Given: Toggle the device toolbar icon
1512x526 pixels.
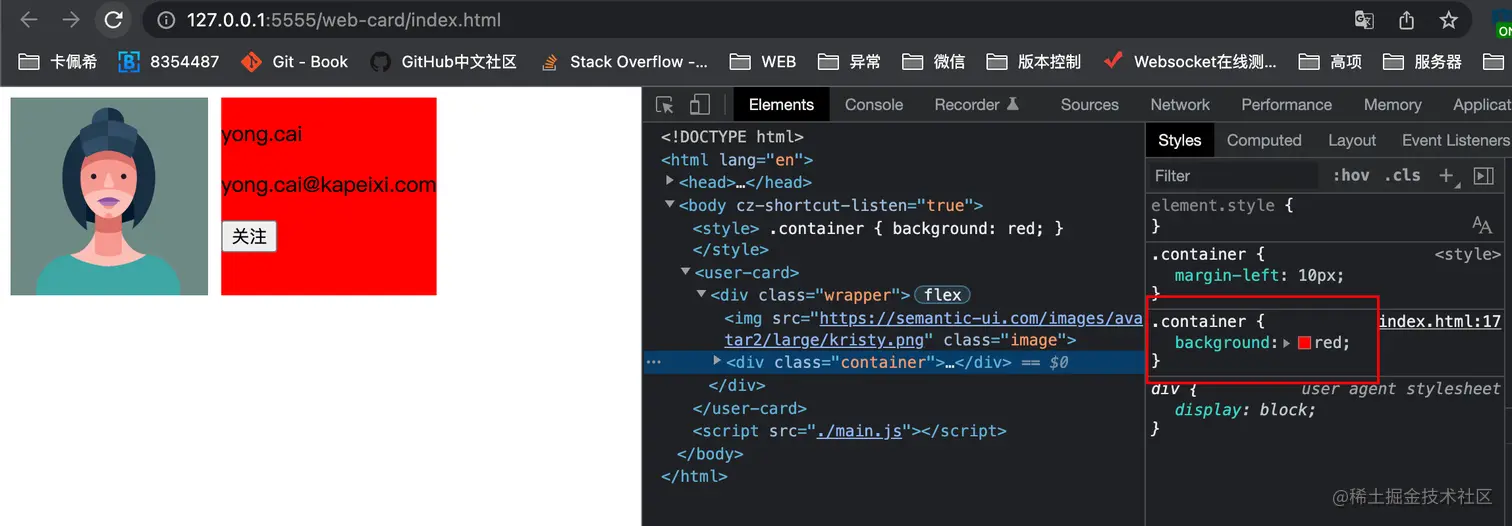Looking at the screenshot, I should [700, 104].
